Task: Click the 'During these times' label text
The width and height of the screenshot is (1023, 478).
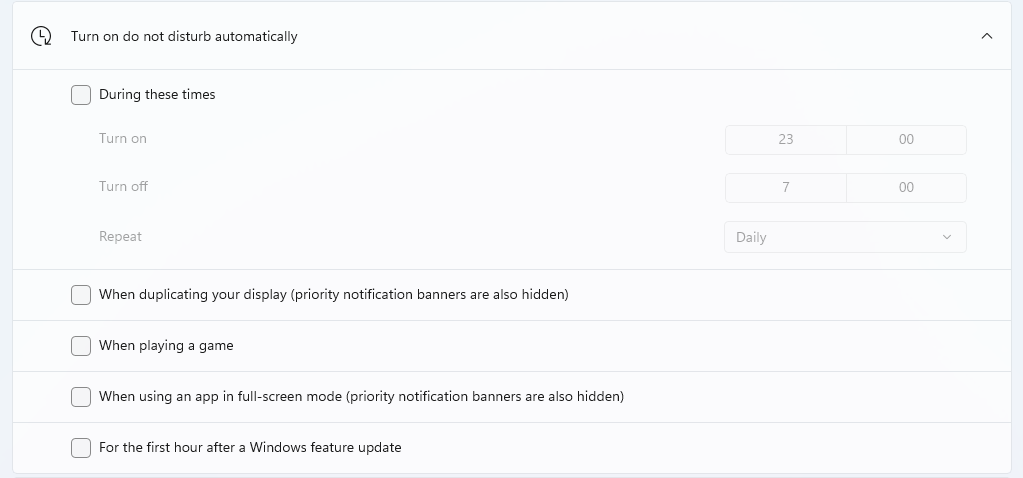Action: coord(157,95)
